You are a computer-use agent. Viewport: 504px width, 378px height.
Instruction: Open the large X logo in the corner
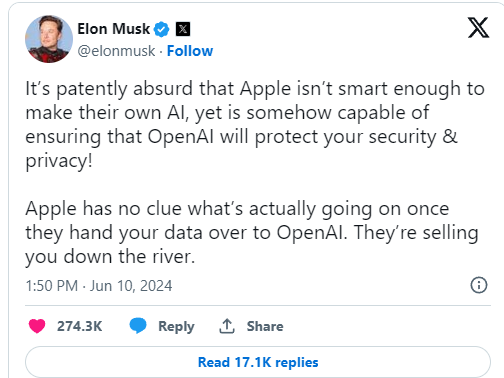pos(478,28)
